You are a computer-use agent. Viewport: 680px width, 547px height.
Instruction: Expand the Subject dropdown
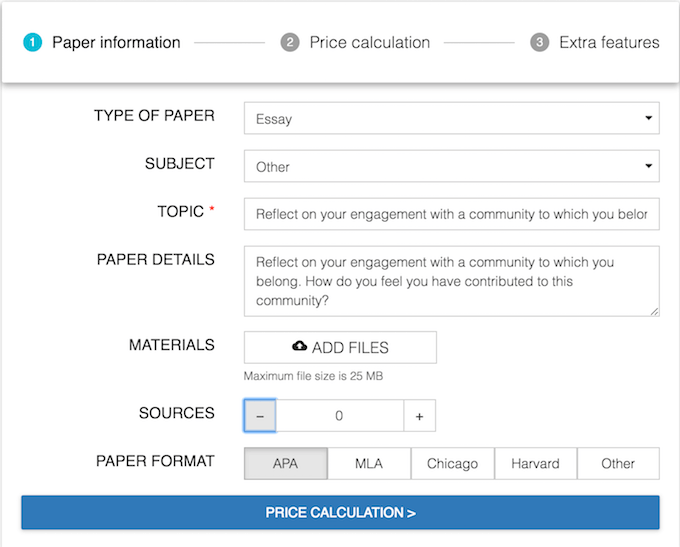(451, 167)
